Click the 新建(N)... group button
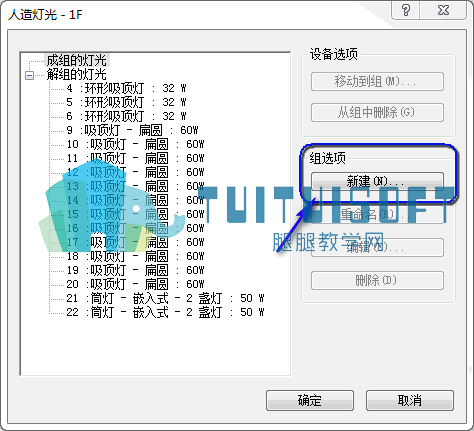This screenshot has height=431, width=474. [377, 181]
